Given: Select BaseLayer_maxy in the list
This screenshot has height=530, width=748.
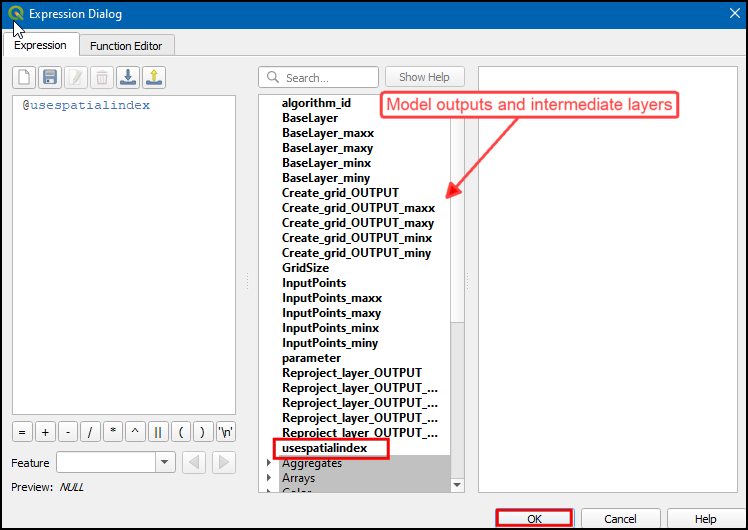Looking at the screenshot, I should pyautogui.click(x=327, y=148).
